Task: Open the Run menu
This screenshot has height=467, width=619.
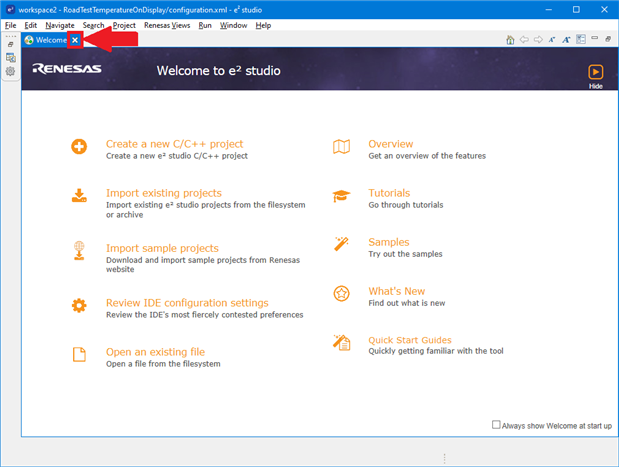Action: [205, 25]
